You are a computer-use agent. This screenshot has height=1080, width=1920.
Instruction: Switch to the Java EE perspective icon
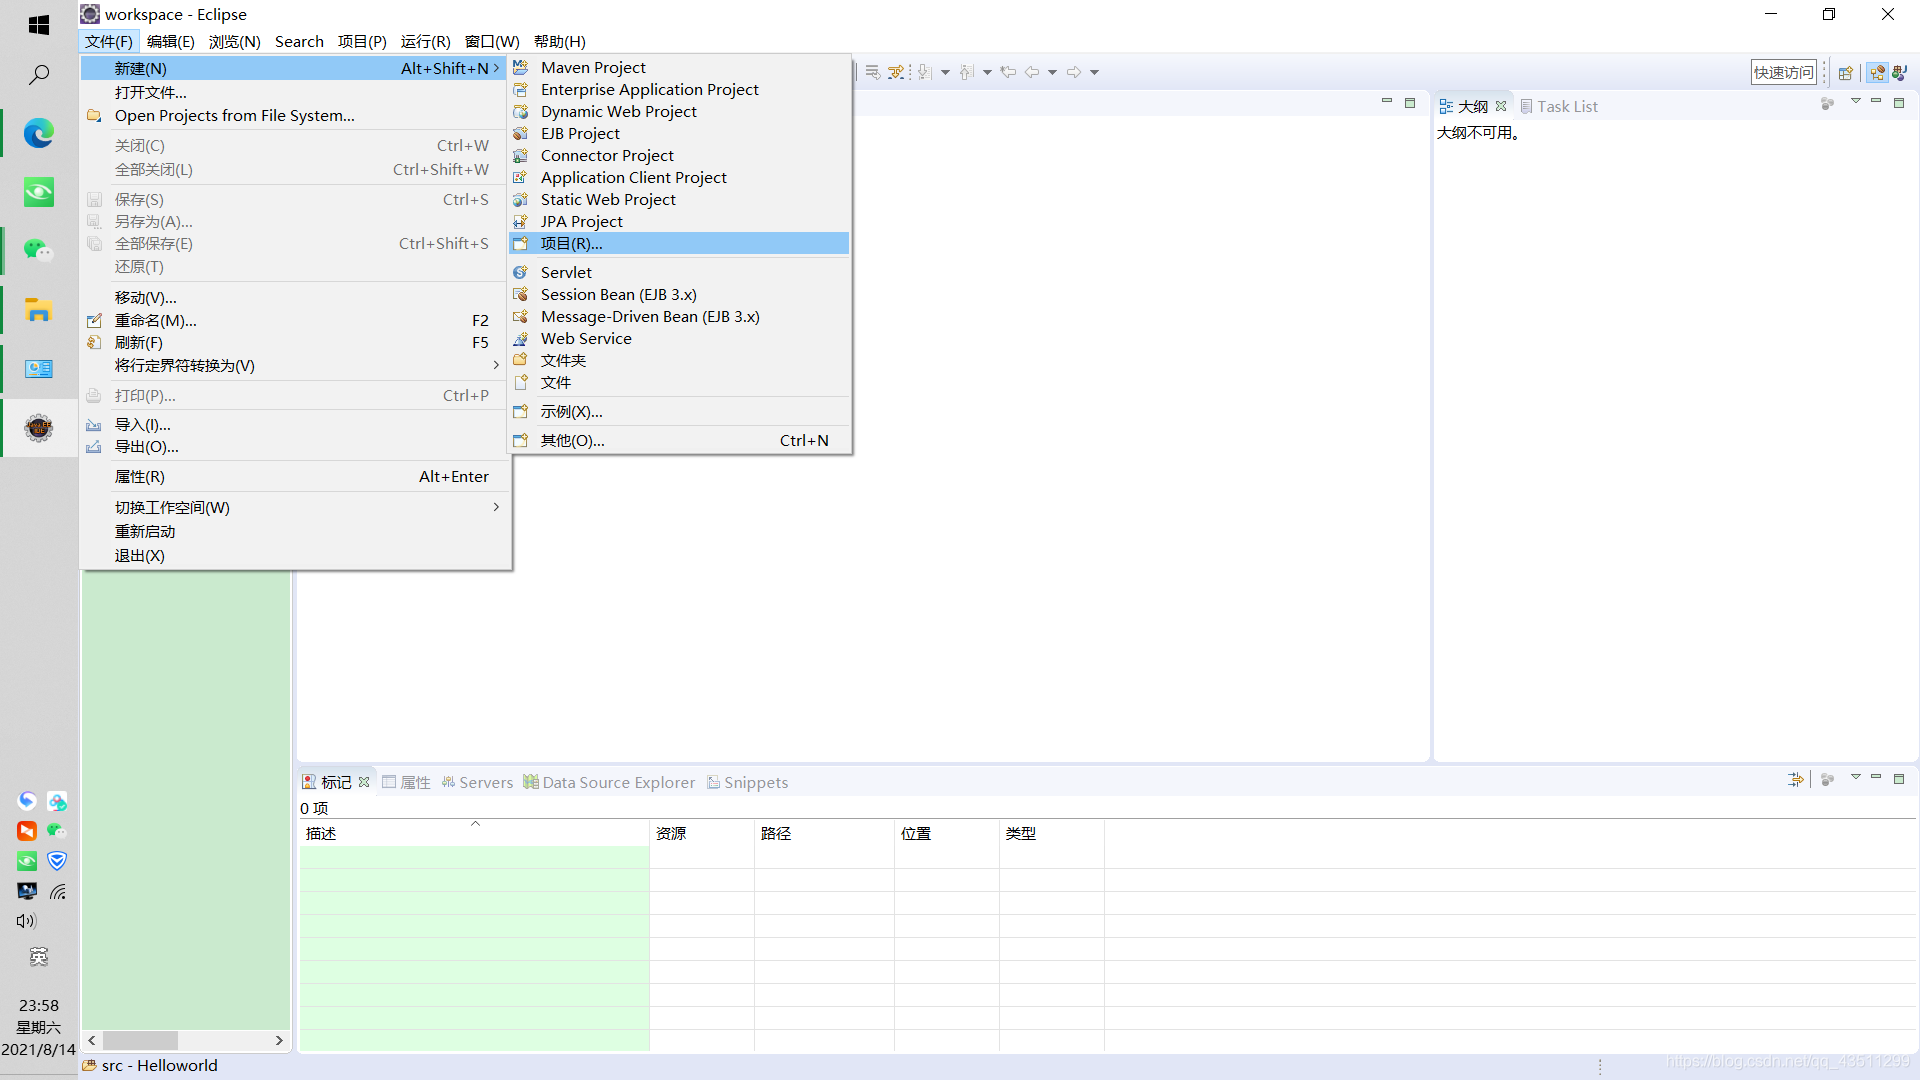click(1877, 72)
